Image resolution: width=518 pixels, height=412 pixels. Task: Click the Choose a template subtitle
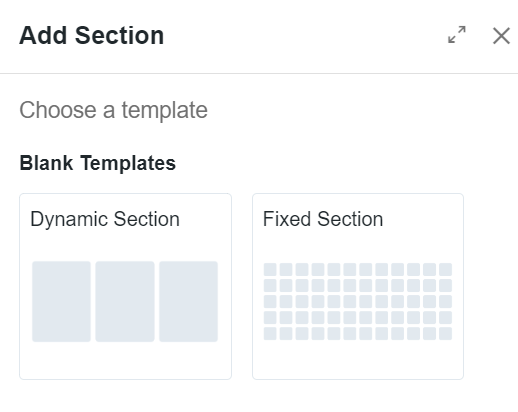(x=113, y=110)
